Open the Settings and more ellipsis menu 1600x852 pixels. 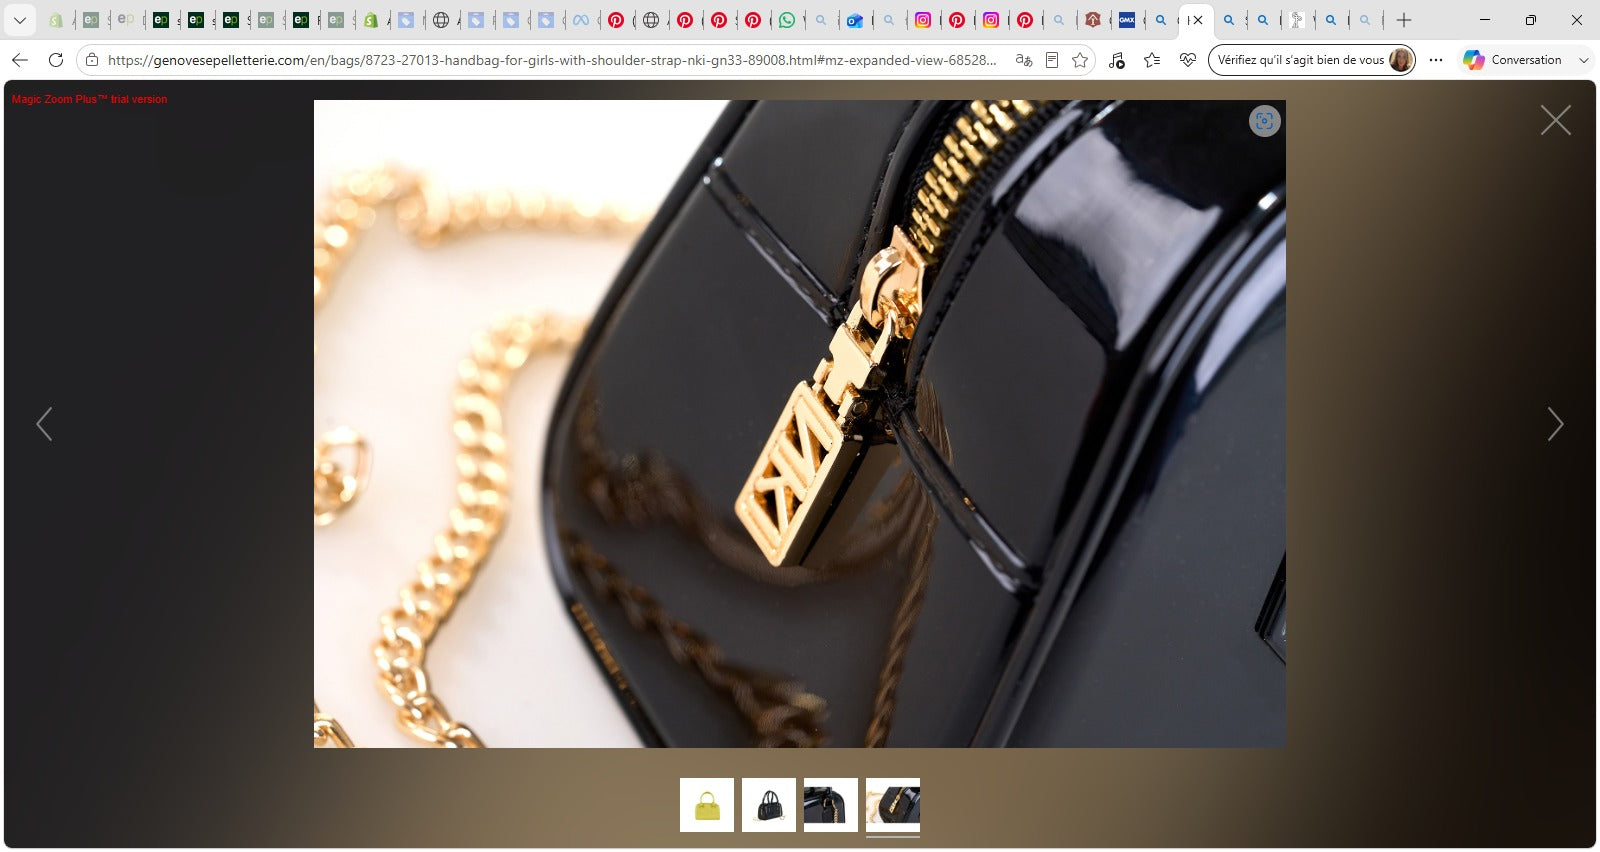(1436, 60)
